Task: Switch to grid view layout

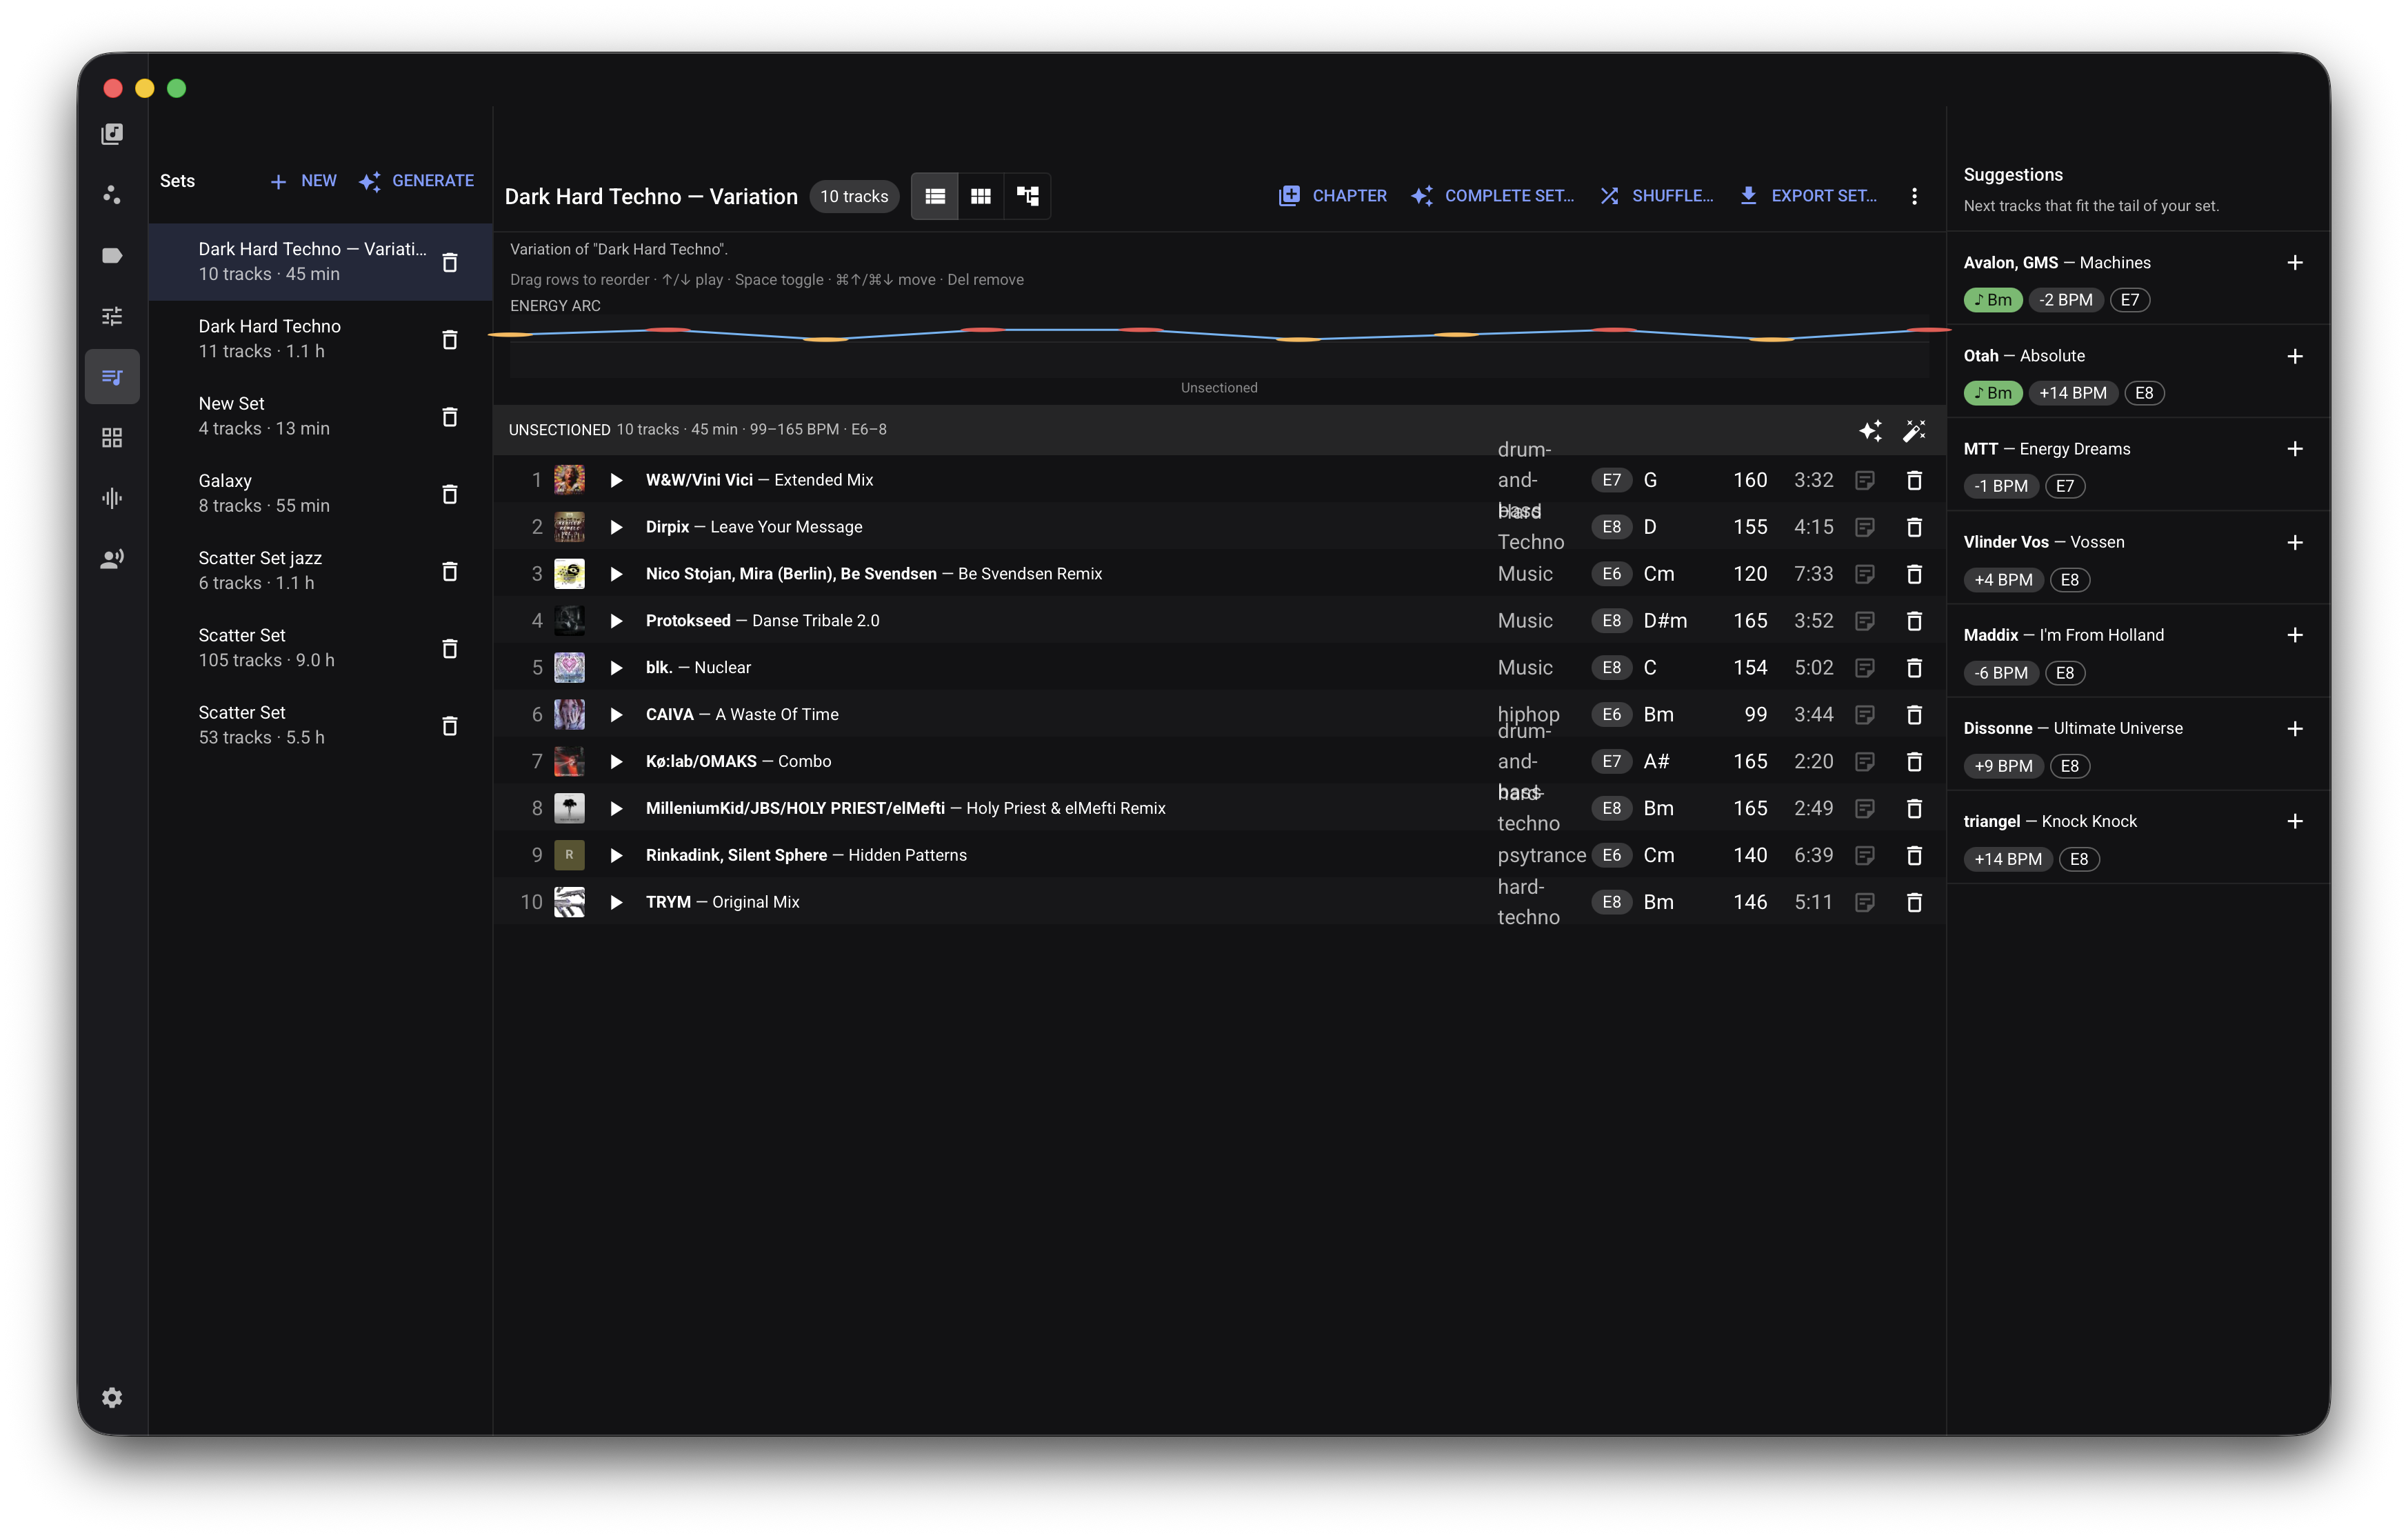Action: (x=981, y=196)
